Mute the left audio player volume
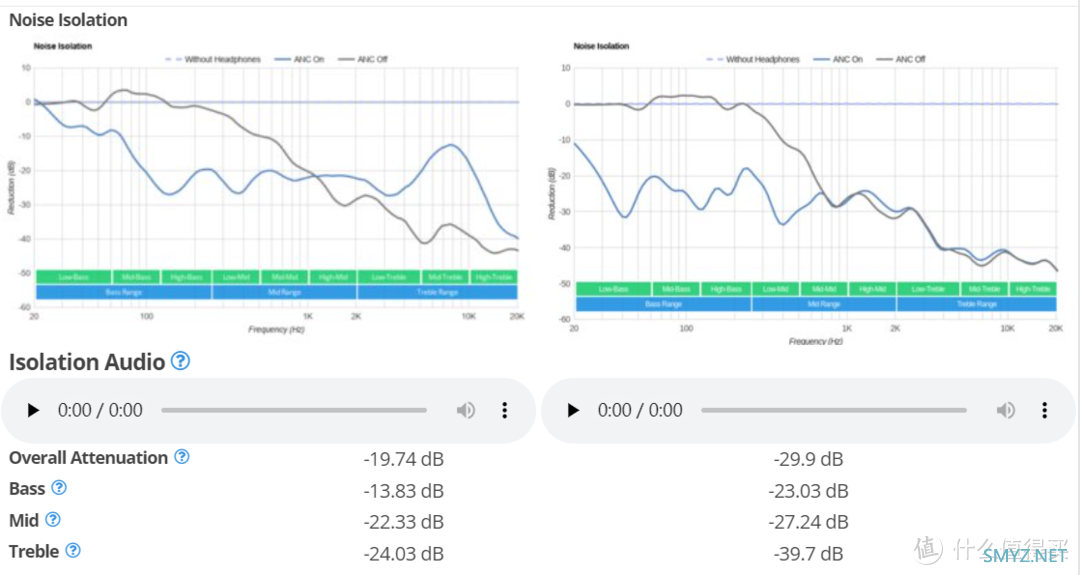 click(466, 410)
